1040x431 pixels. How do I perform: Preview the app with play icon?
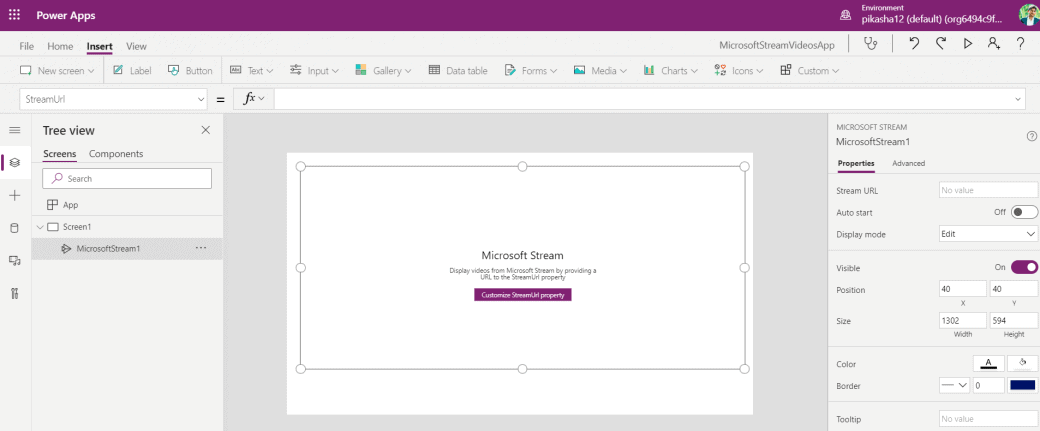click(x=968, y=44)
